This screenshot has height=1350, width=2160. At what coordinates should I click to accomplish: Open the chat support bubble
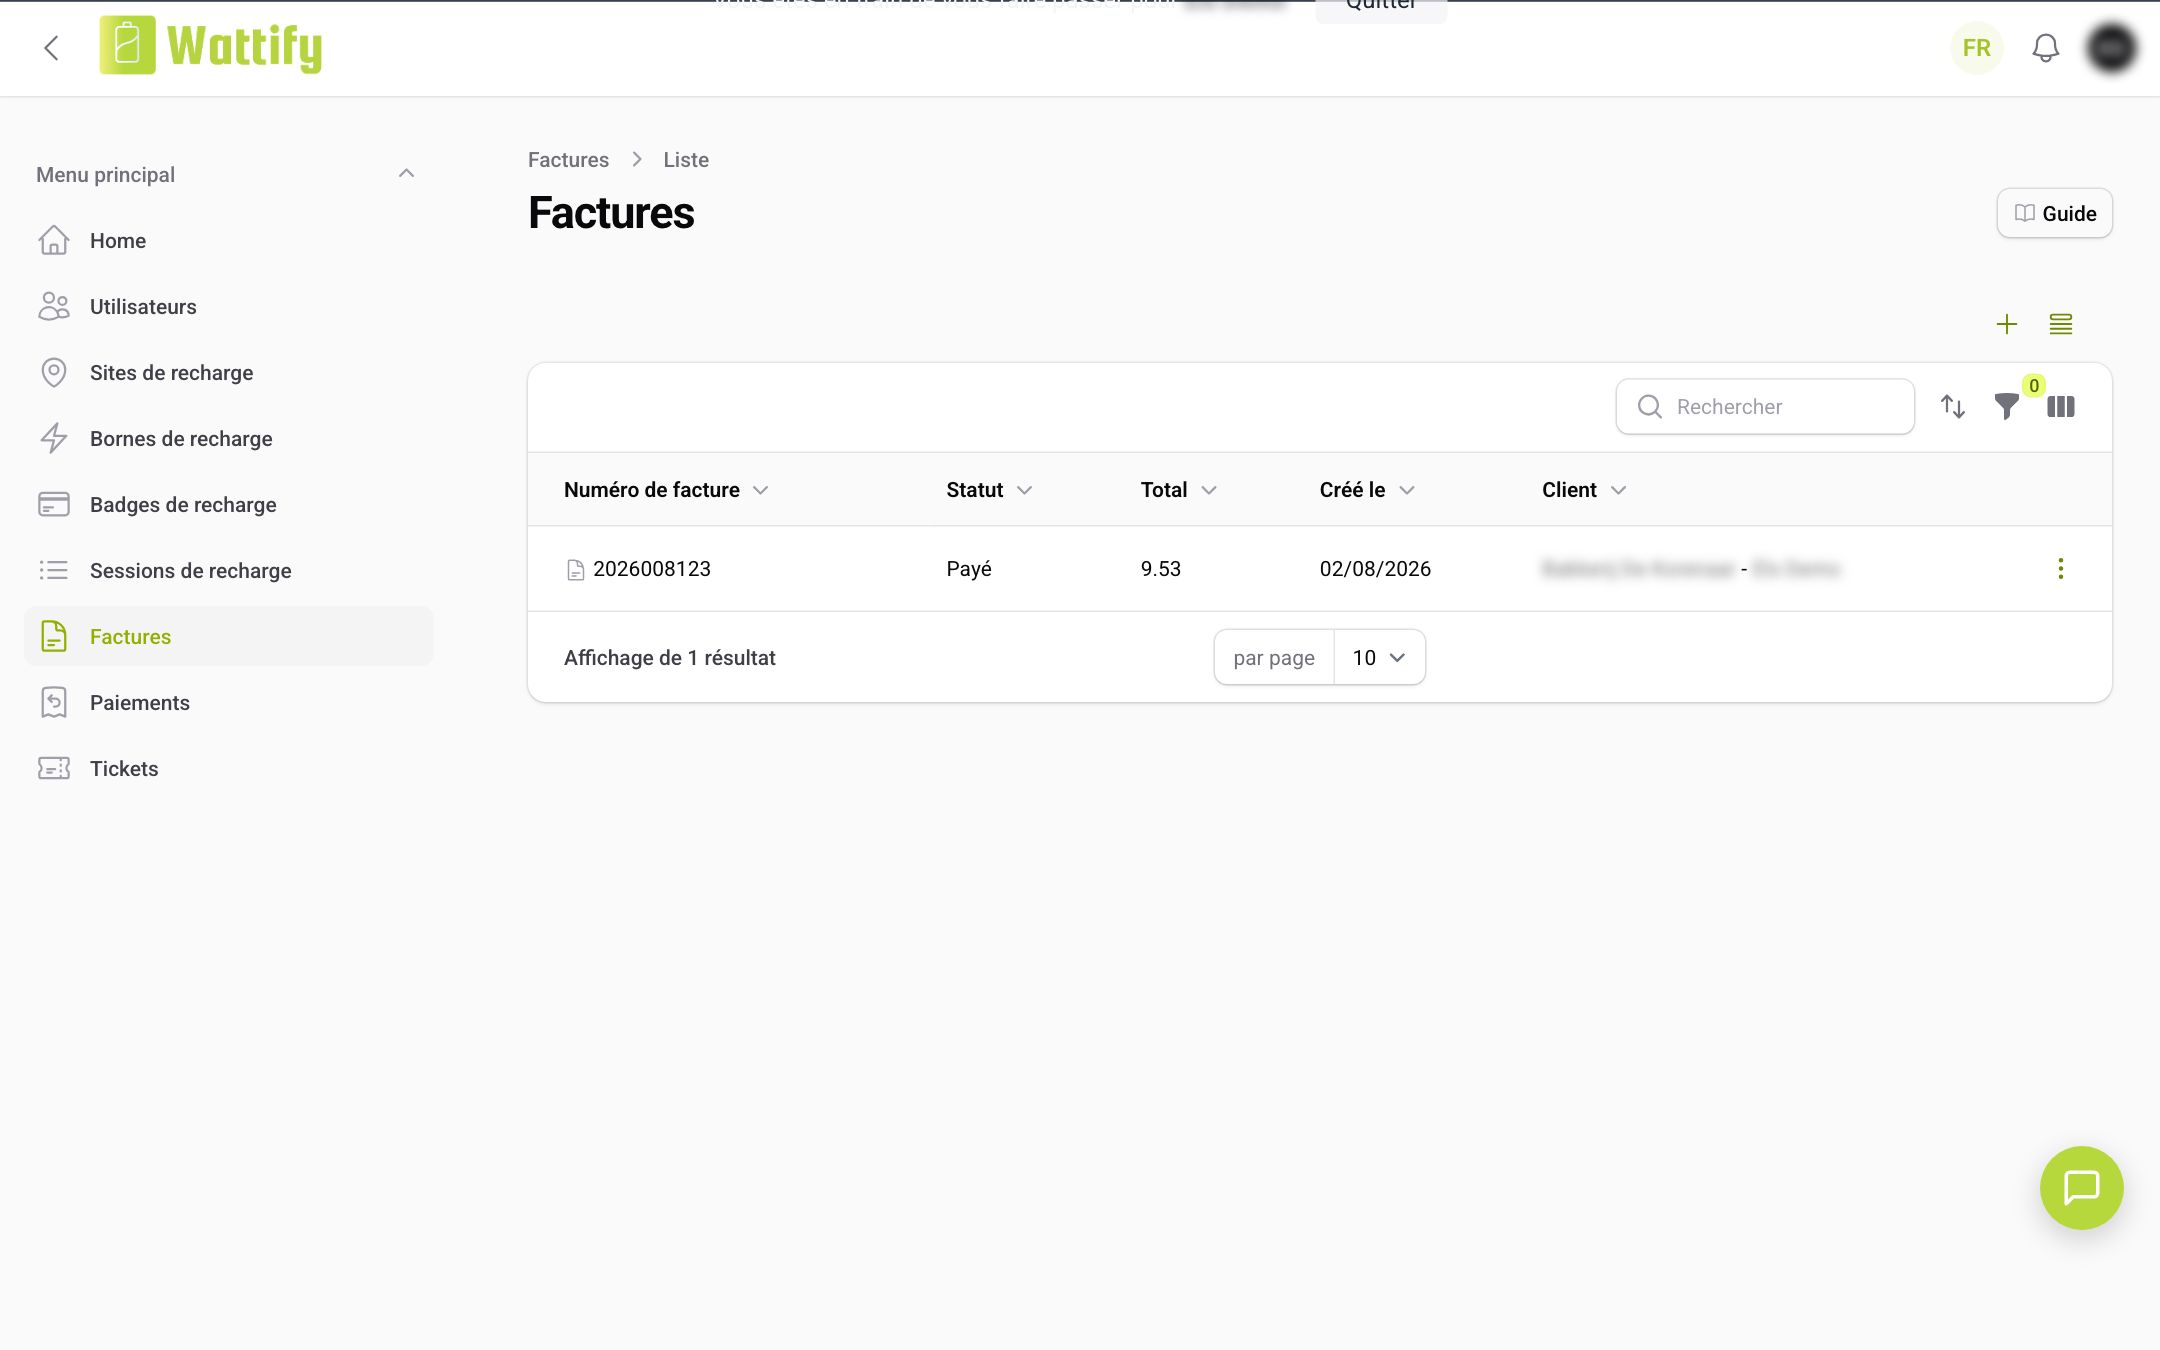coord(2081,1187)
